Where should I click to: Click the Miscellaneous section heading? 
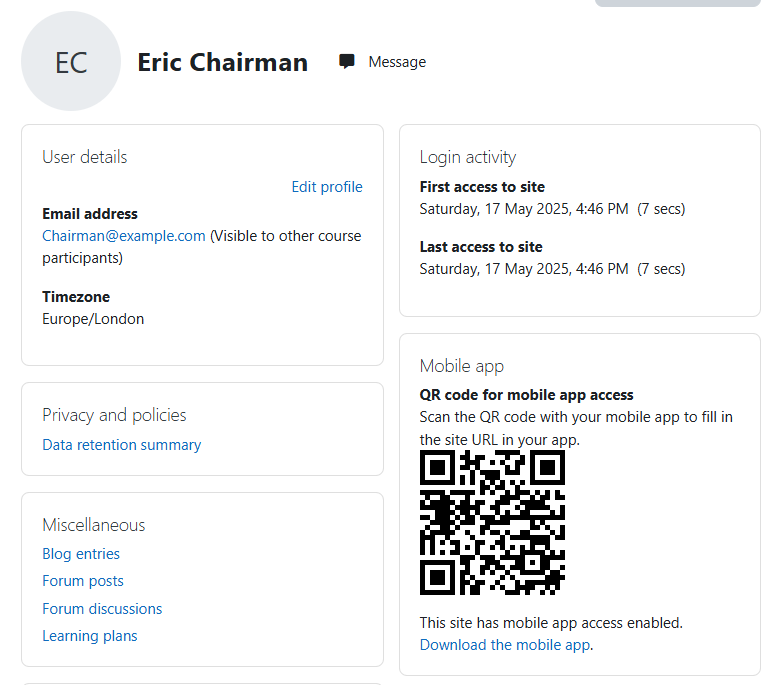click(94, 525)
